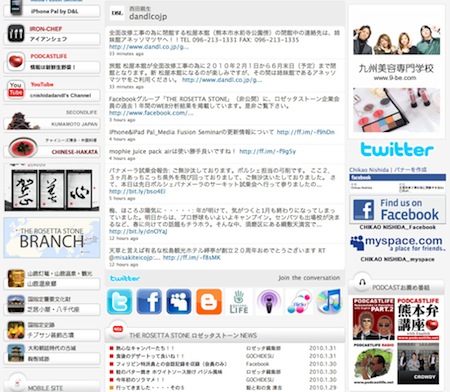The width and height of the screenshot is (450, 392).
Task: Open the CHINESE-HAKATA banner
Action: [52, 148]
